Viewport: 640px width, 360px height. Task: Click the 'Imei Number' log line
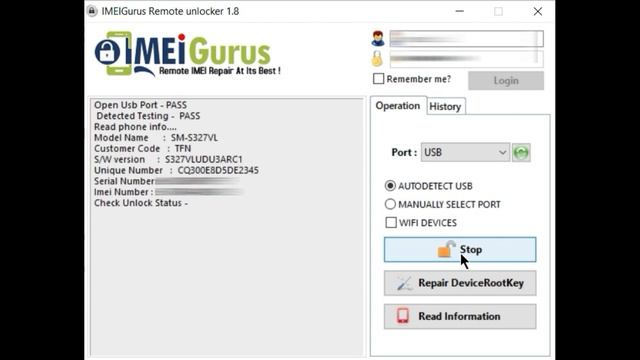pyautogui.click(x=168, y=192)
